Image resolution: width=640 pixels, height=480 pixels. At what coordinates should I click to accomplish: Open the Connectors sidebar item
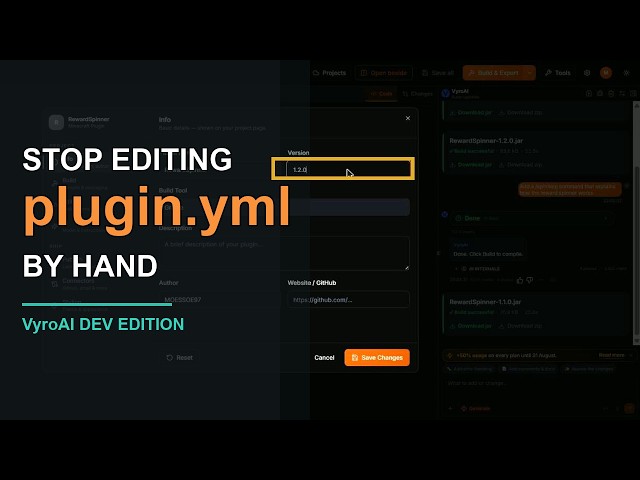78,284
